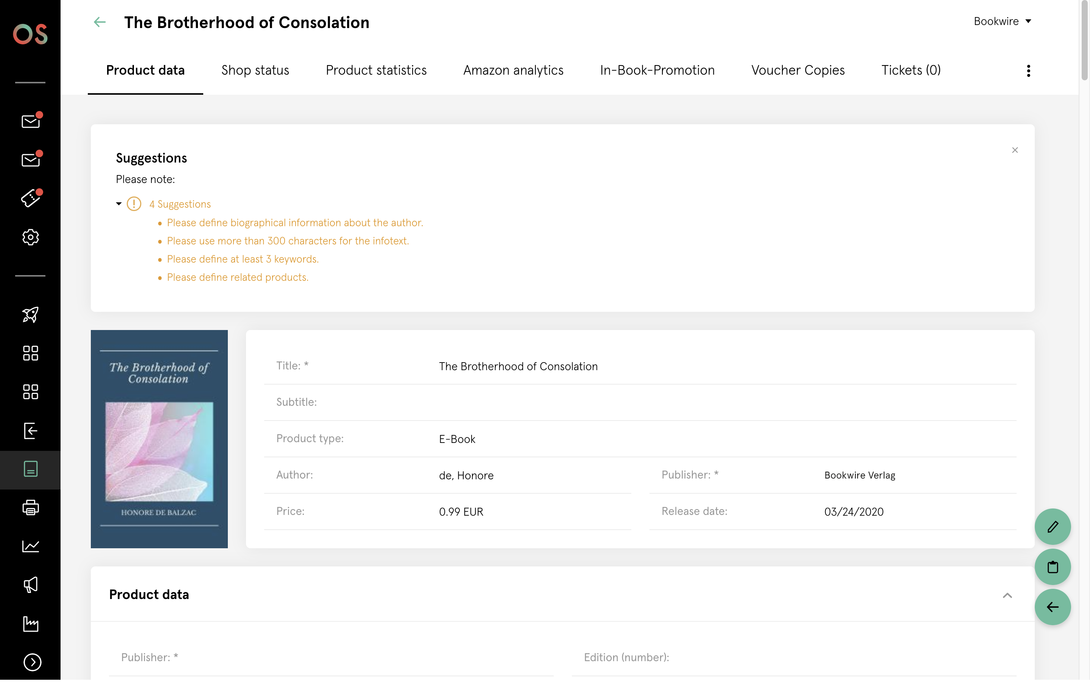
Task: Click the OS logo in the sidebar
Action: pos(31,33)
